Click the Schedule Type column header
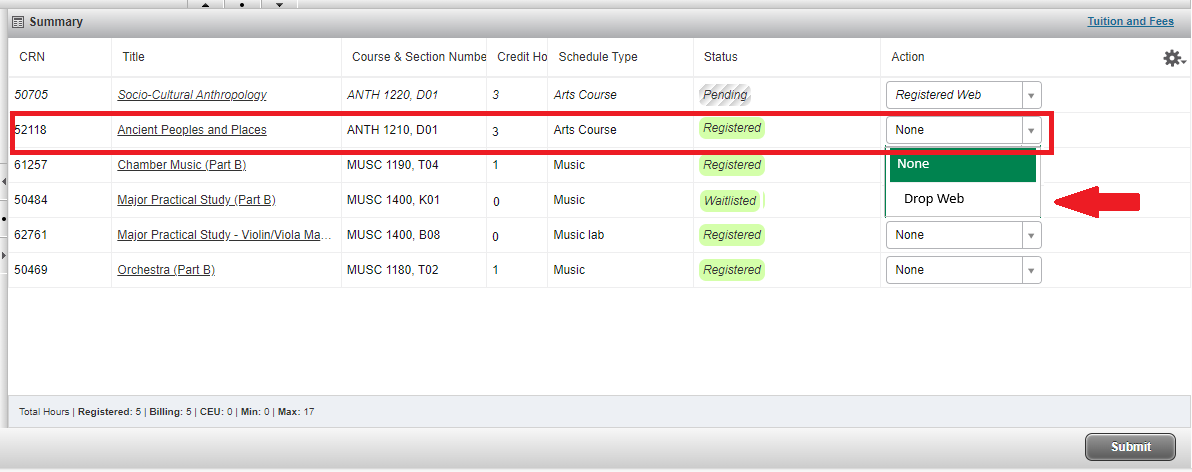 coord(597,57)
